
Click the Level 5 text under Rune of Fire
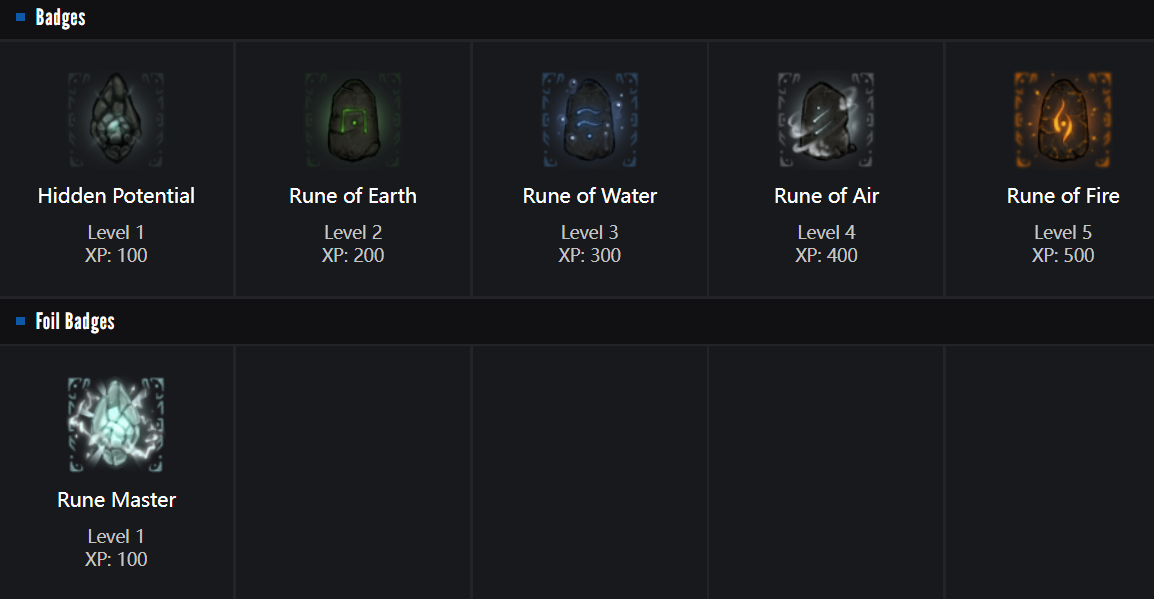coord(1063,233)
